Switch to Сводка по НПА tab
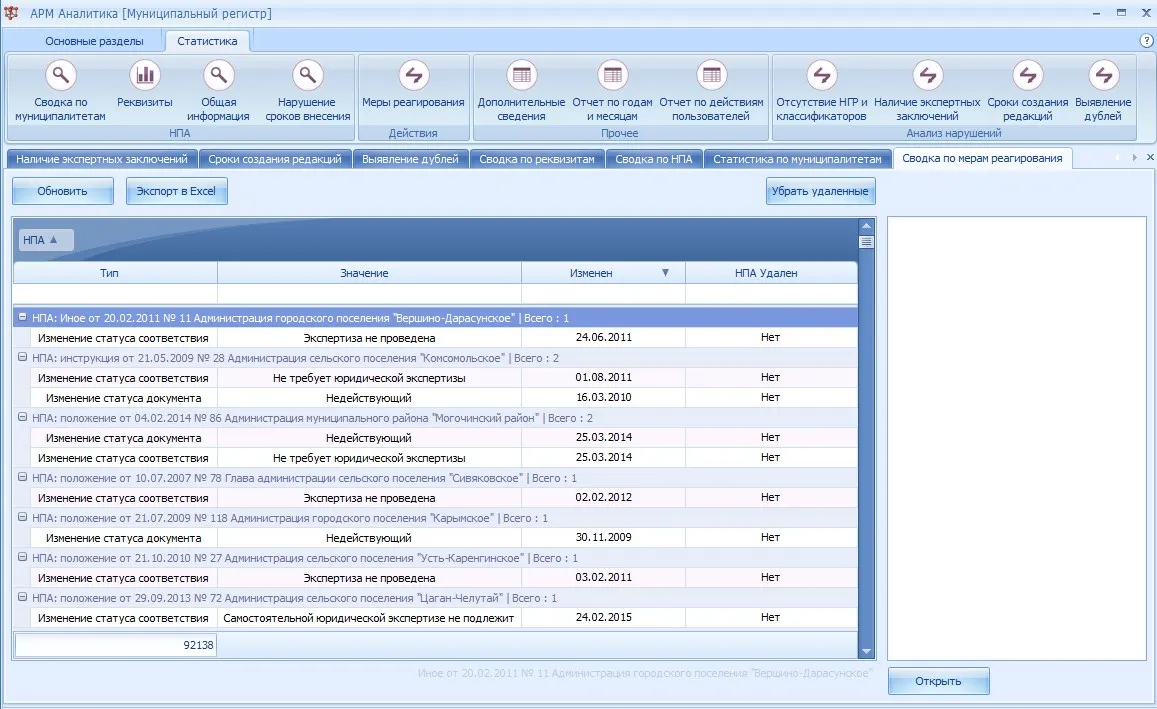Image resolution: width=1157 pixels, height=709 pixels. point(654,159)
